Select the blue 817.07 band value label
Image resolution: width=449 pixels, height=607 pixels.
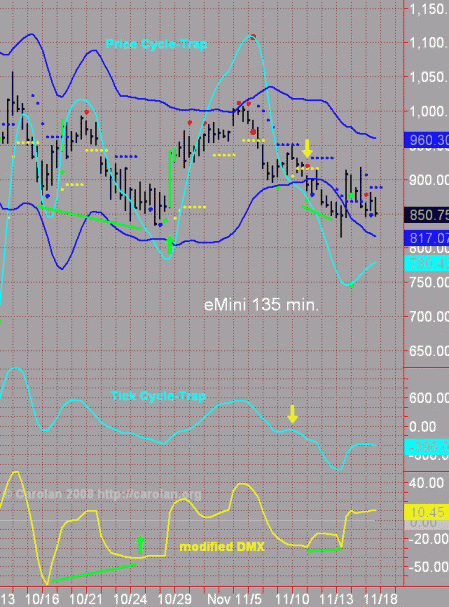(x=426, y=238)
